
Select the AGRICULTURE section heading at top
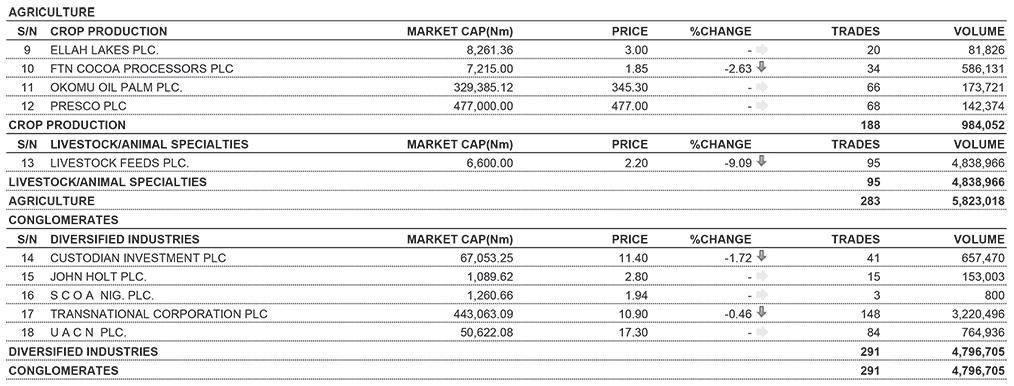click(51, 12)
